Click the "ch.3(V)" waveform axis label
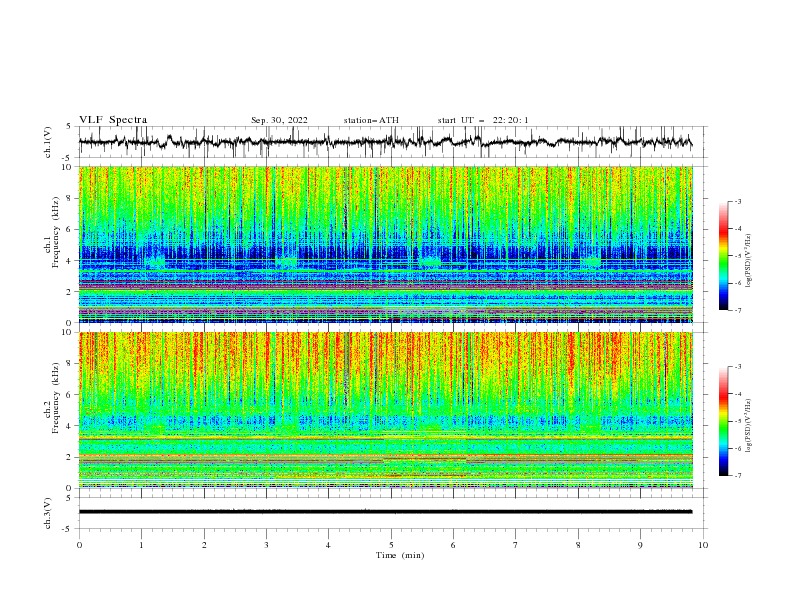792x612 pixels. (48, 513)
